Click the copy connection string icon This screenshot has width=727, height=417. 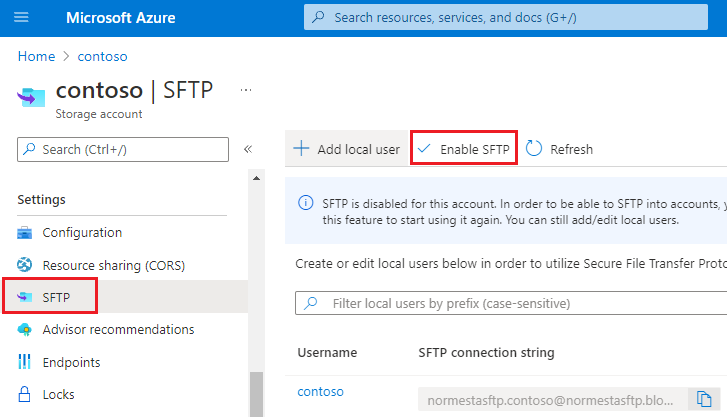point(704,397)
